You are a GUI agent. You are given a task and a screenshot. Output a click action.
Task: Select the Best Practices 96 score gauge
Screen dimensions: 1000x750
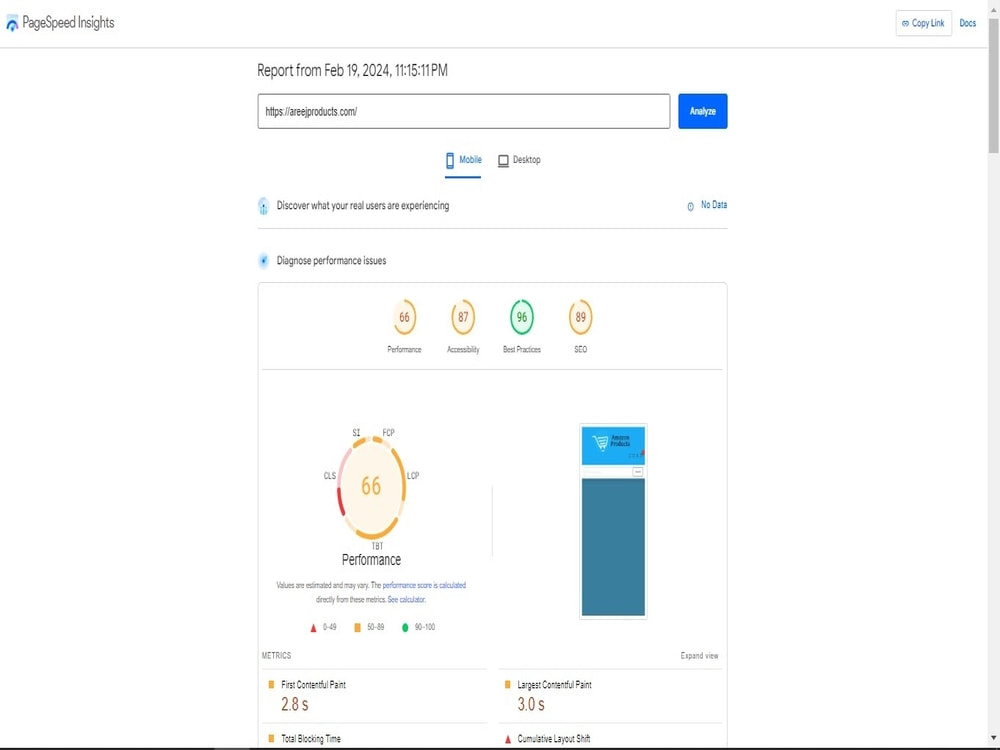pyautogui.click(x=522, y=317)
